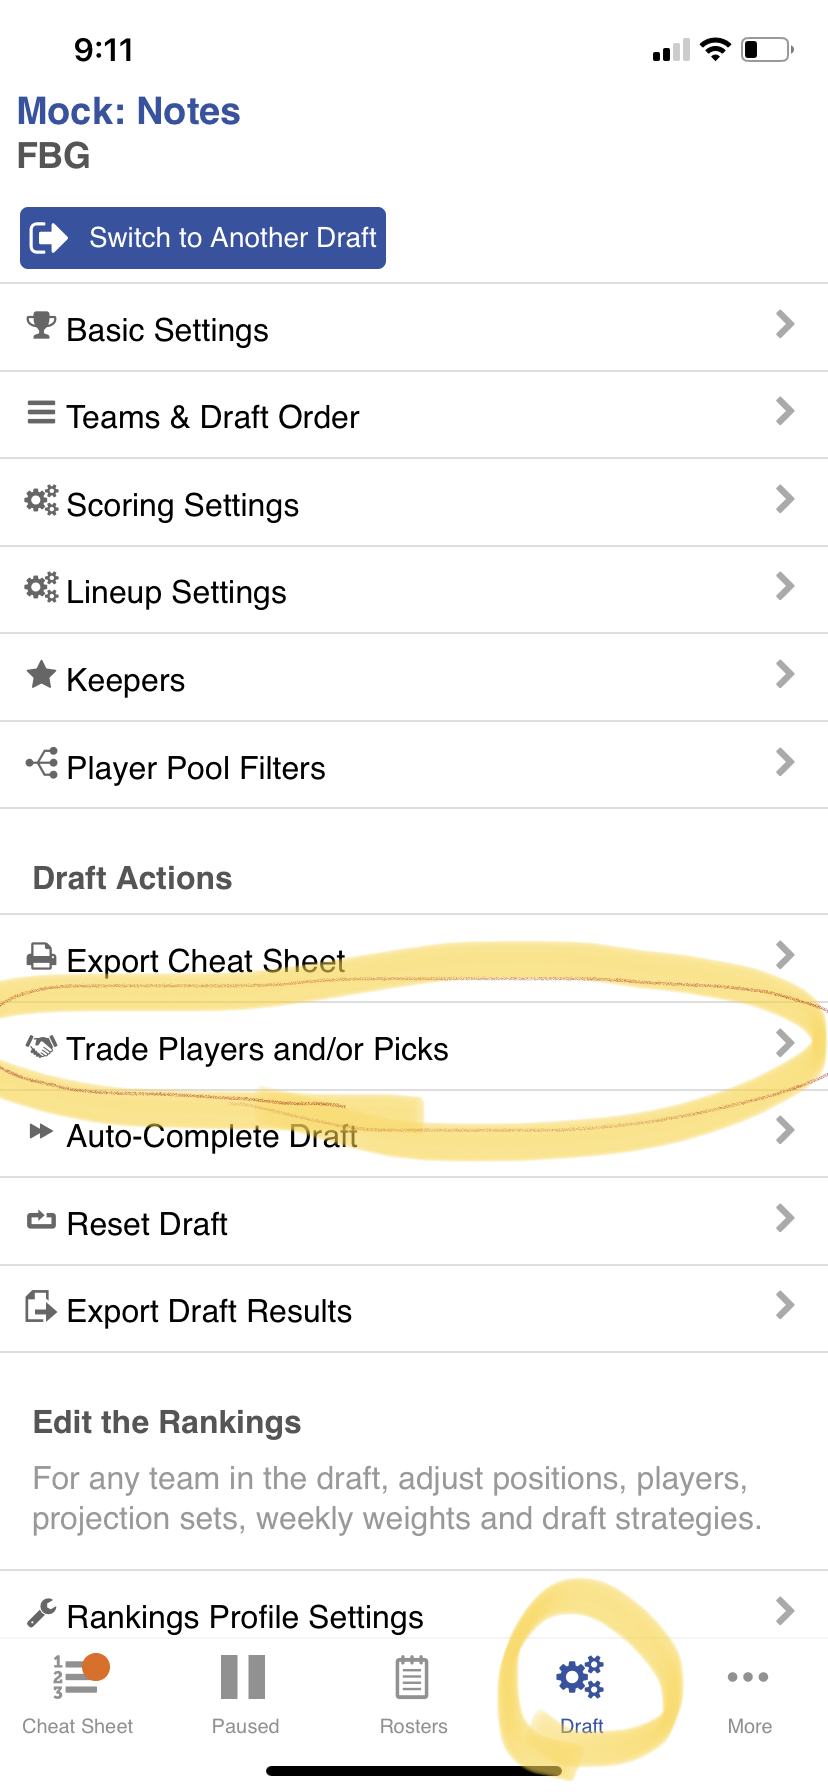Open Trade Players and/or Picks
828x1792 pixels.
[x=257, y=1049]
